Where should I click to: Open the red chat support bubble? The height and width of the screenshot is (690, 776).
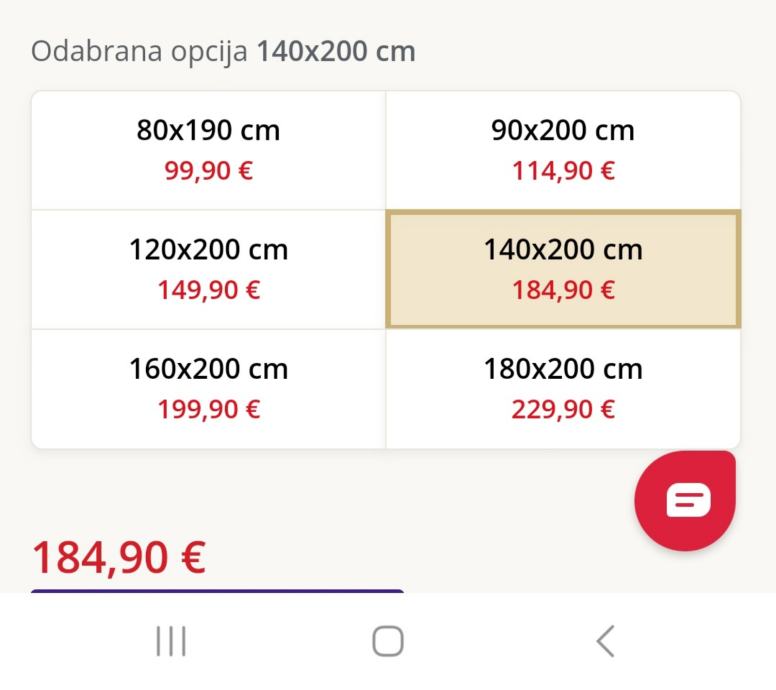(686, 502)
